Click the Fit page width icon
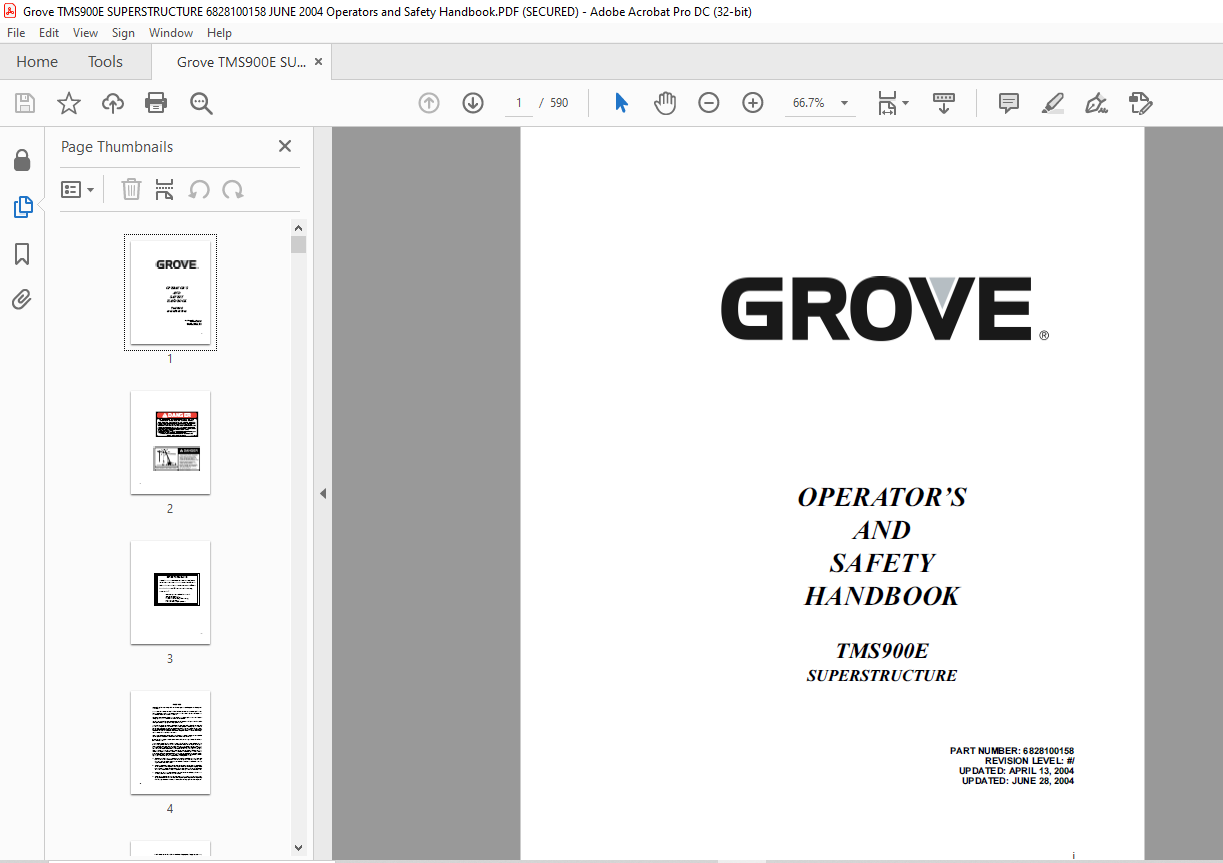Image resolution: width=1223 pixels, height=863 pixels. tap(887, 103)
